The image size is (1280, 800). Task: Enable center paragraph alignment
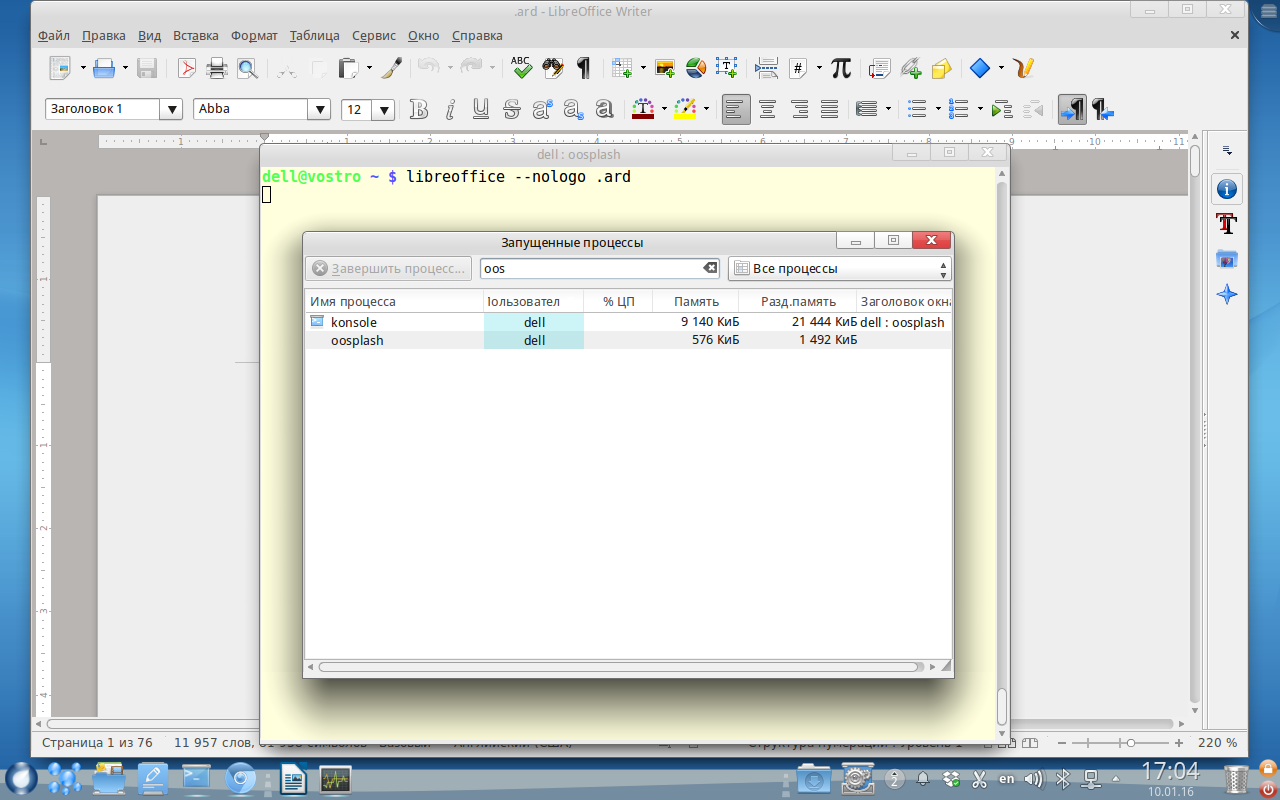pos(767,109)
